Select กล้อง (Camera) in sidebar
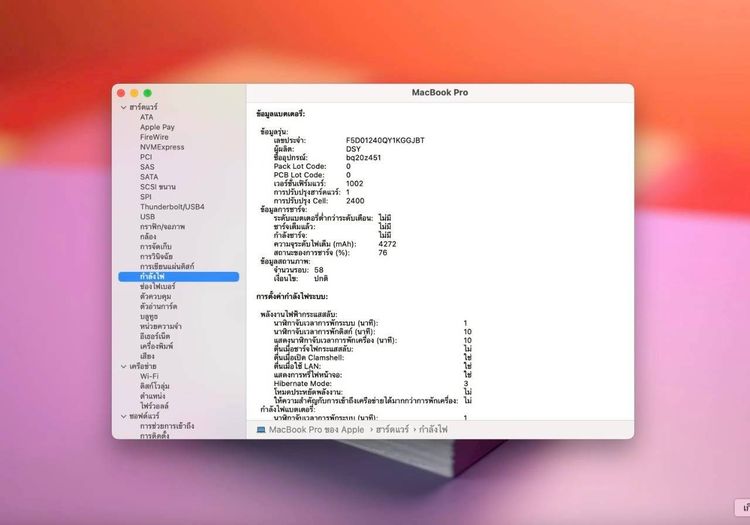The height and width of the screenshot is (525, 750). click(x=148, y=237)
